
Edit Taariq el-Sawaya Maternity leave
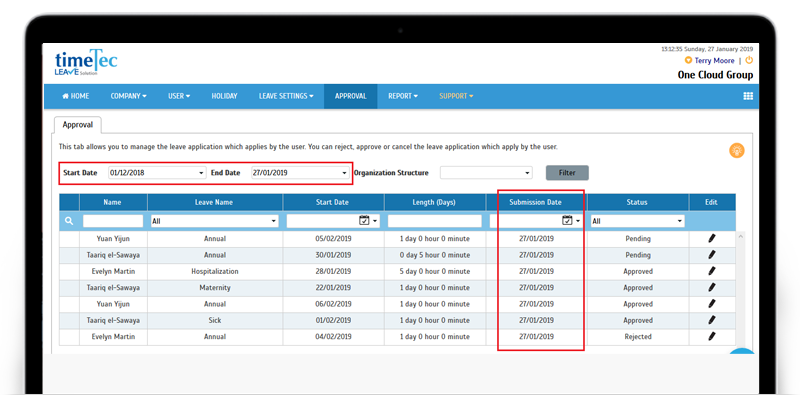pyautogui.click(x=712, y=287)
